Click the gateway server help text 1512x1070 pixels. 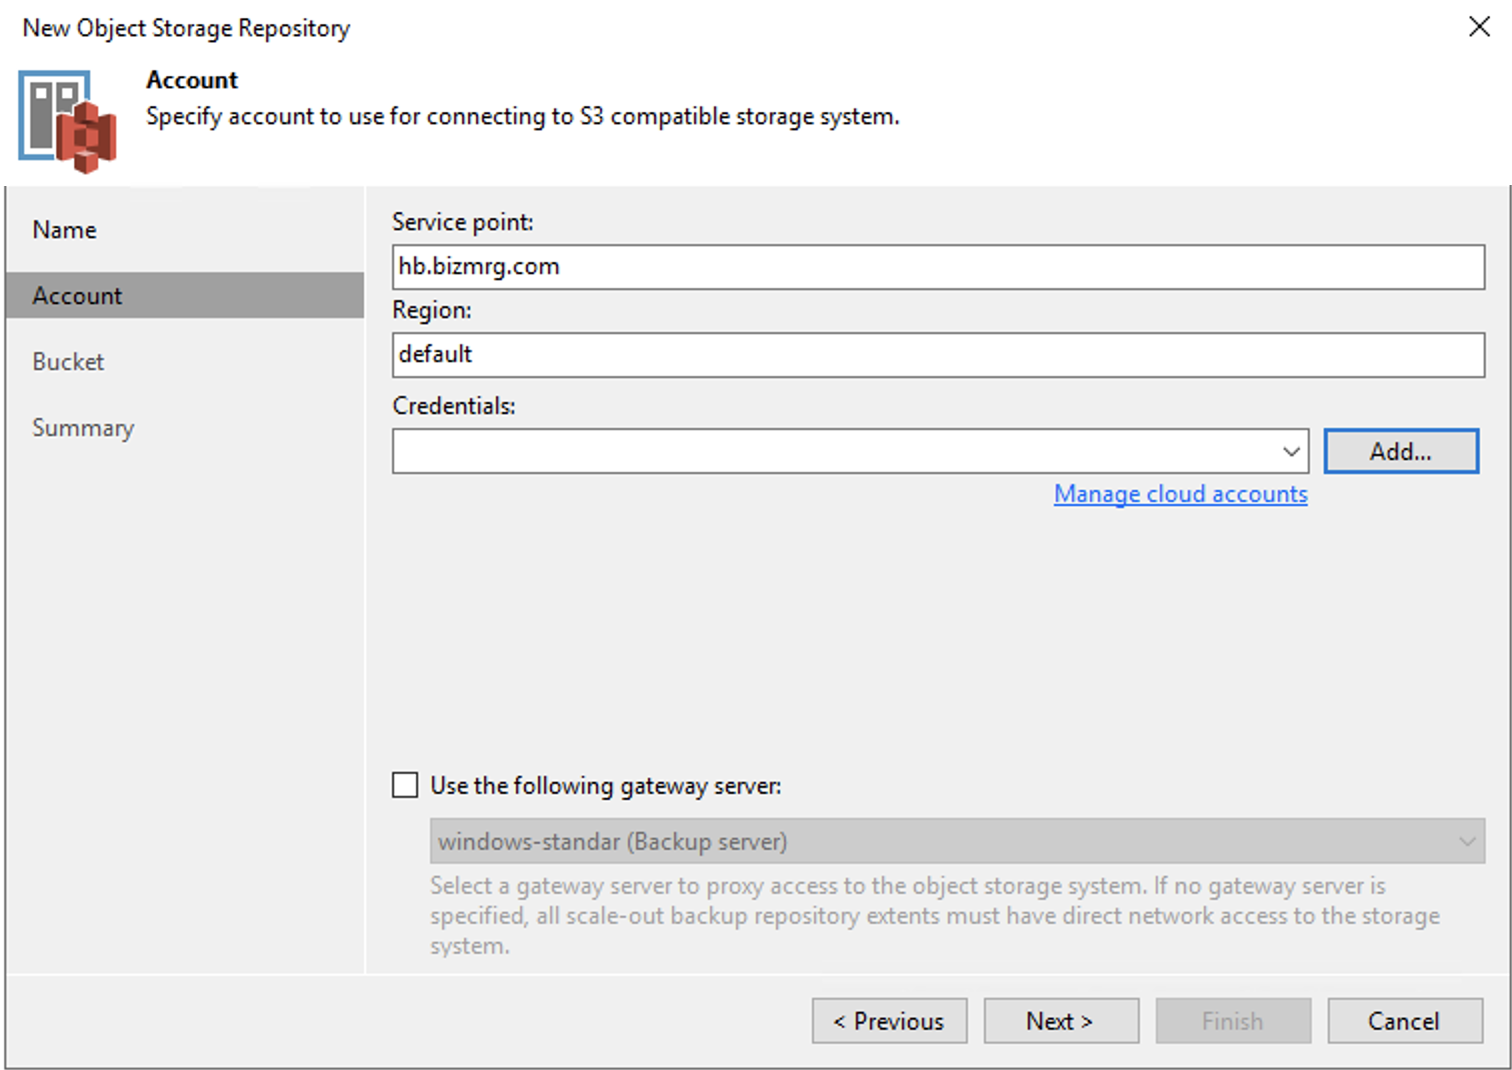tap(935, 916)
